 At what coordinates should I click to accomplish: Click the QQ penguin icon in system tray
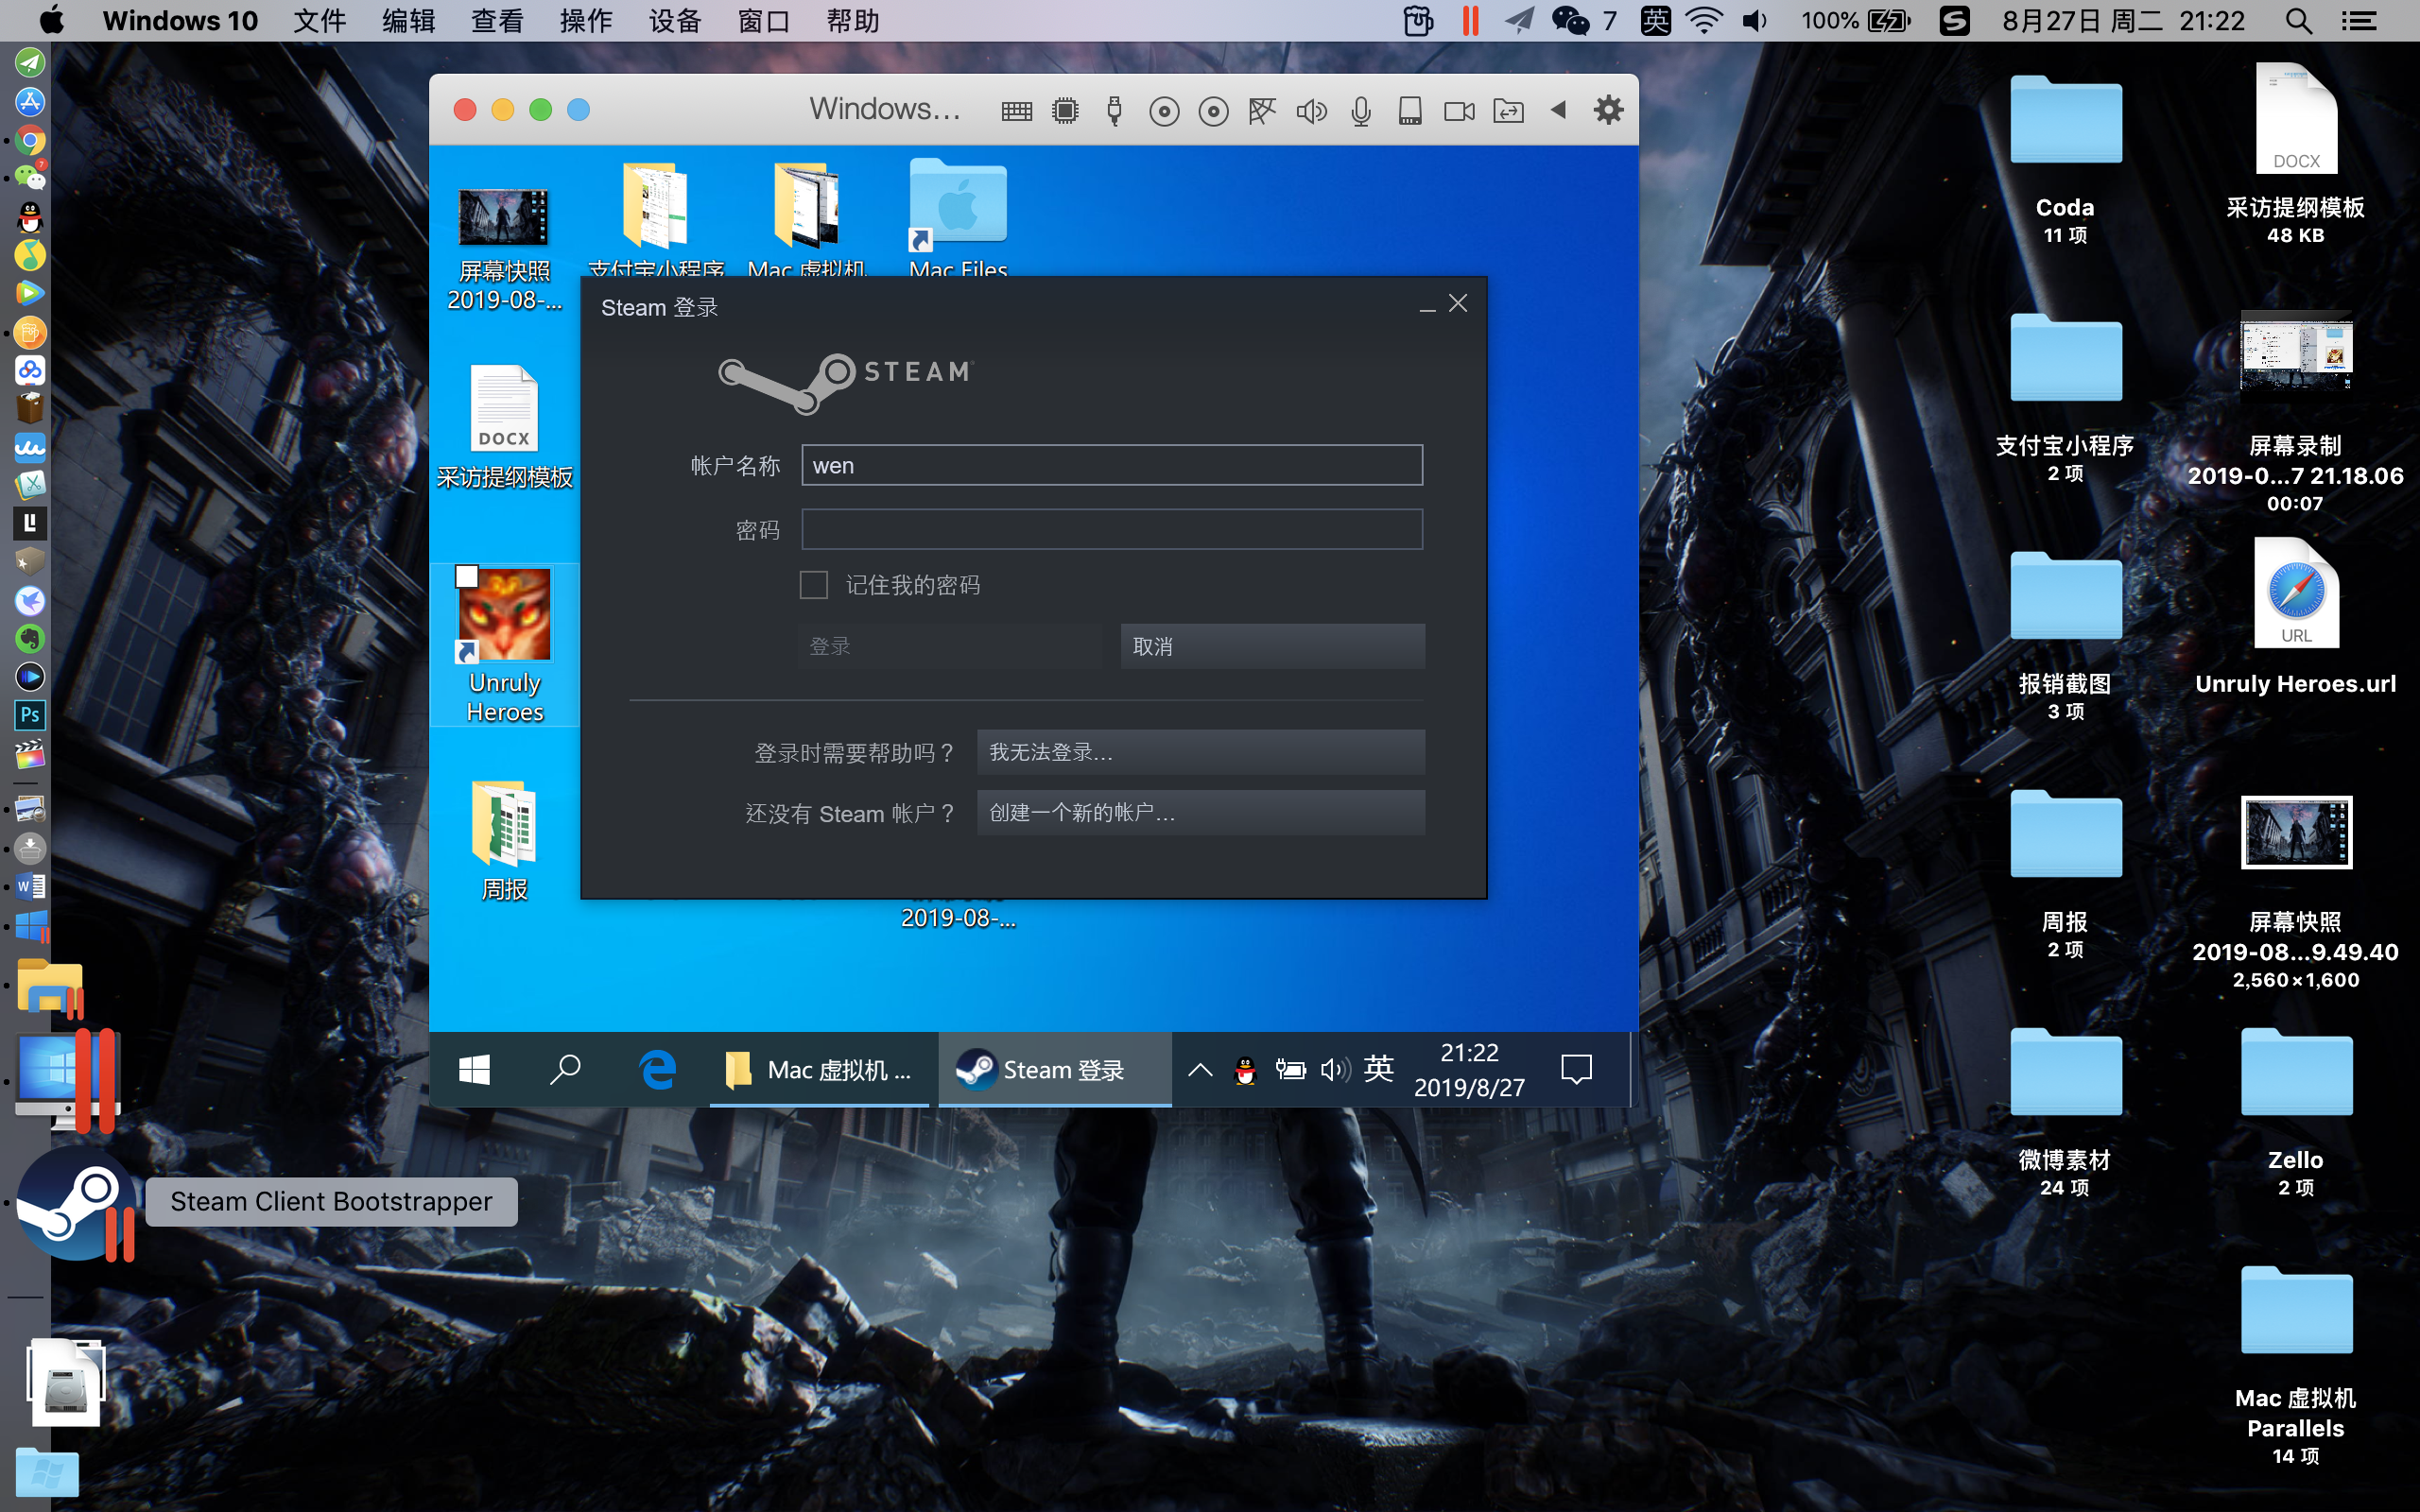pyautogui.click(x=1243, y=1069)
